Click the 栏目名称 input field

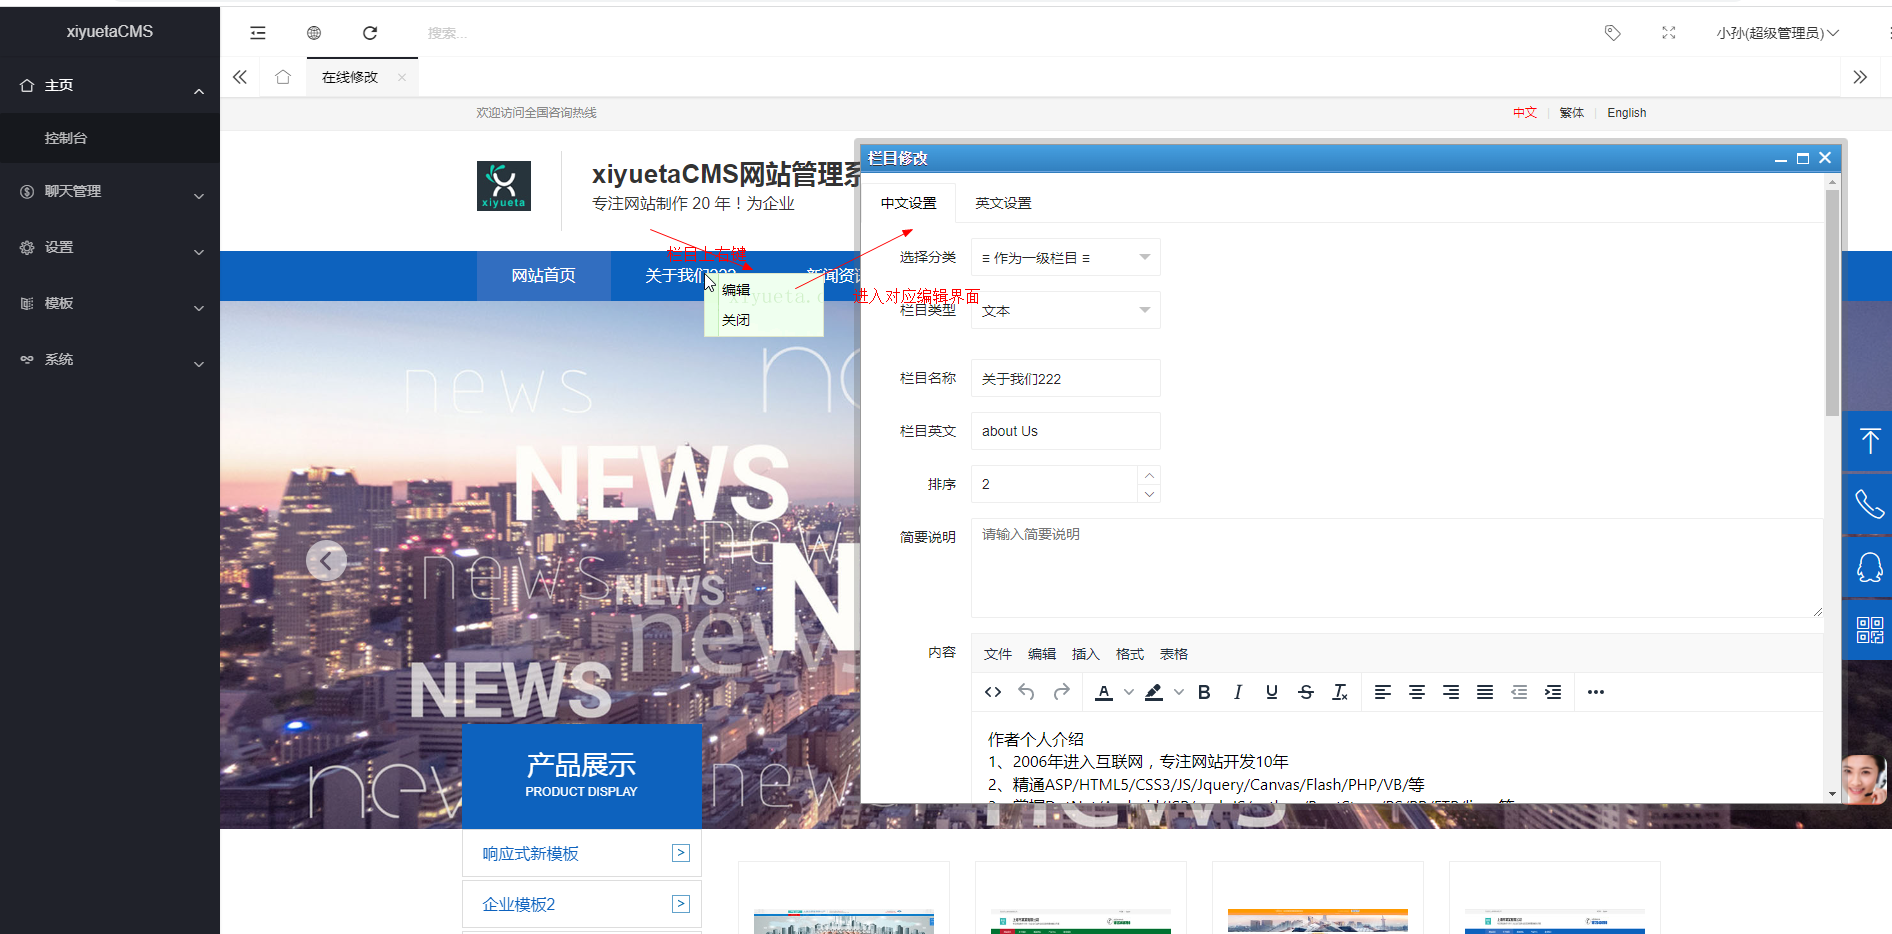tap(1066, 379)
